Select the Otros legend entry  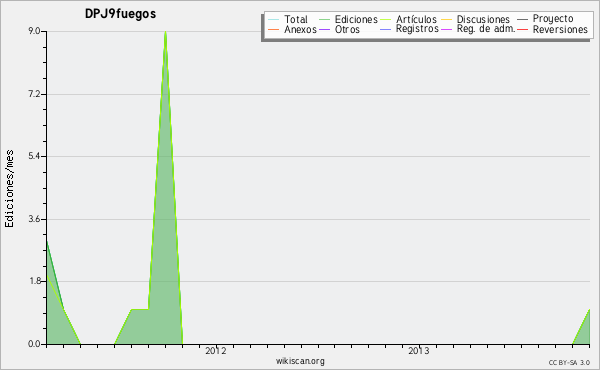pos(339,29)
